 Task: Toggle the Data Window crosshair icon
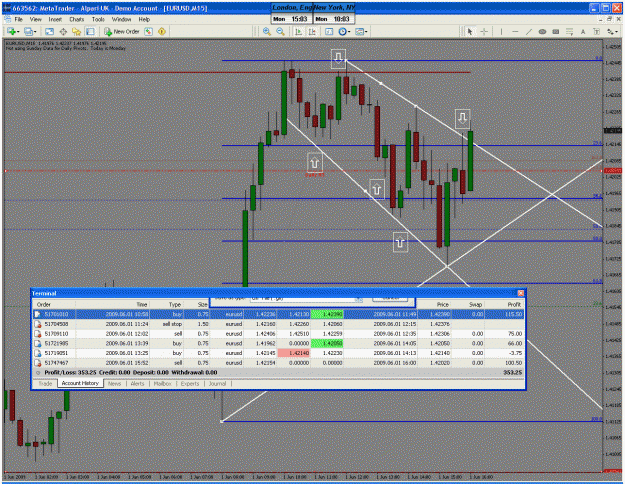[x=63, y=31]
